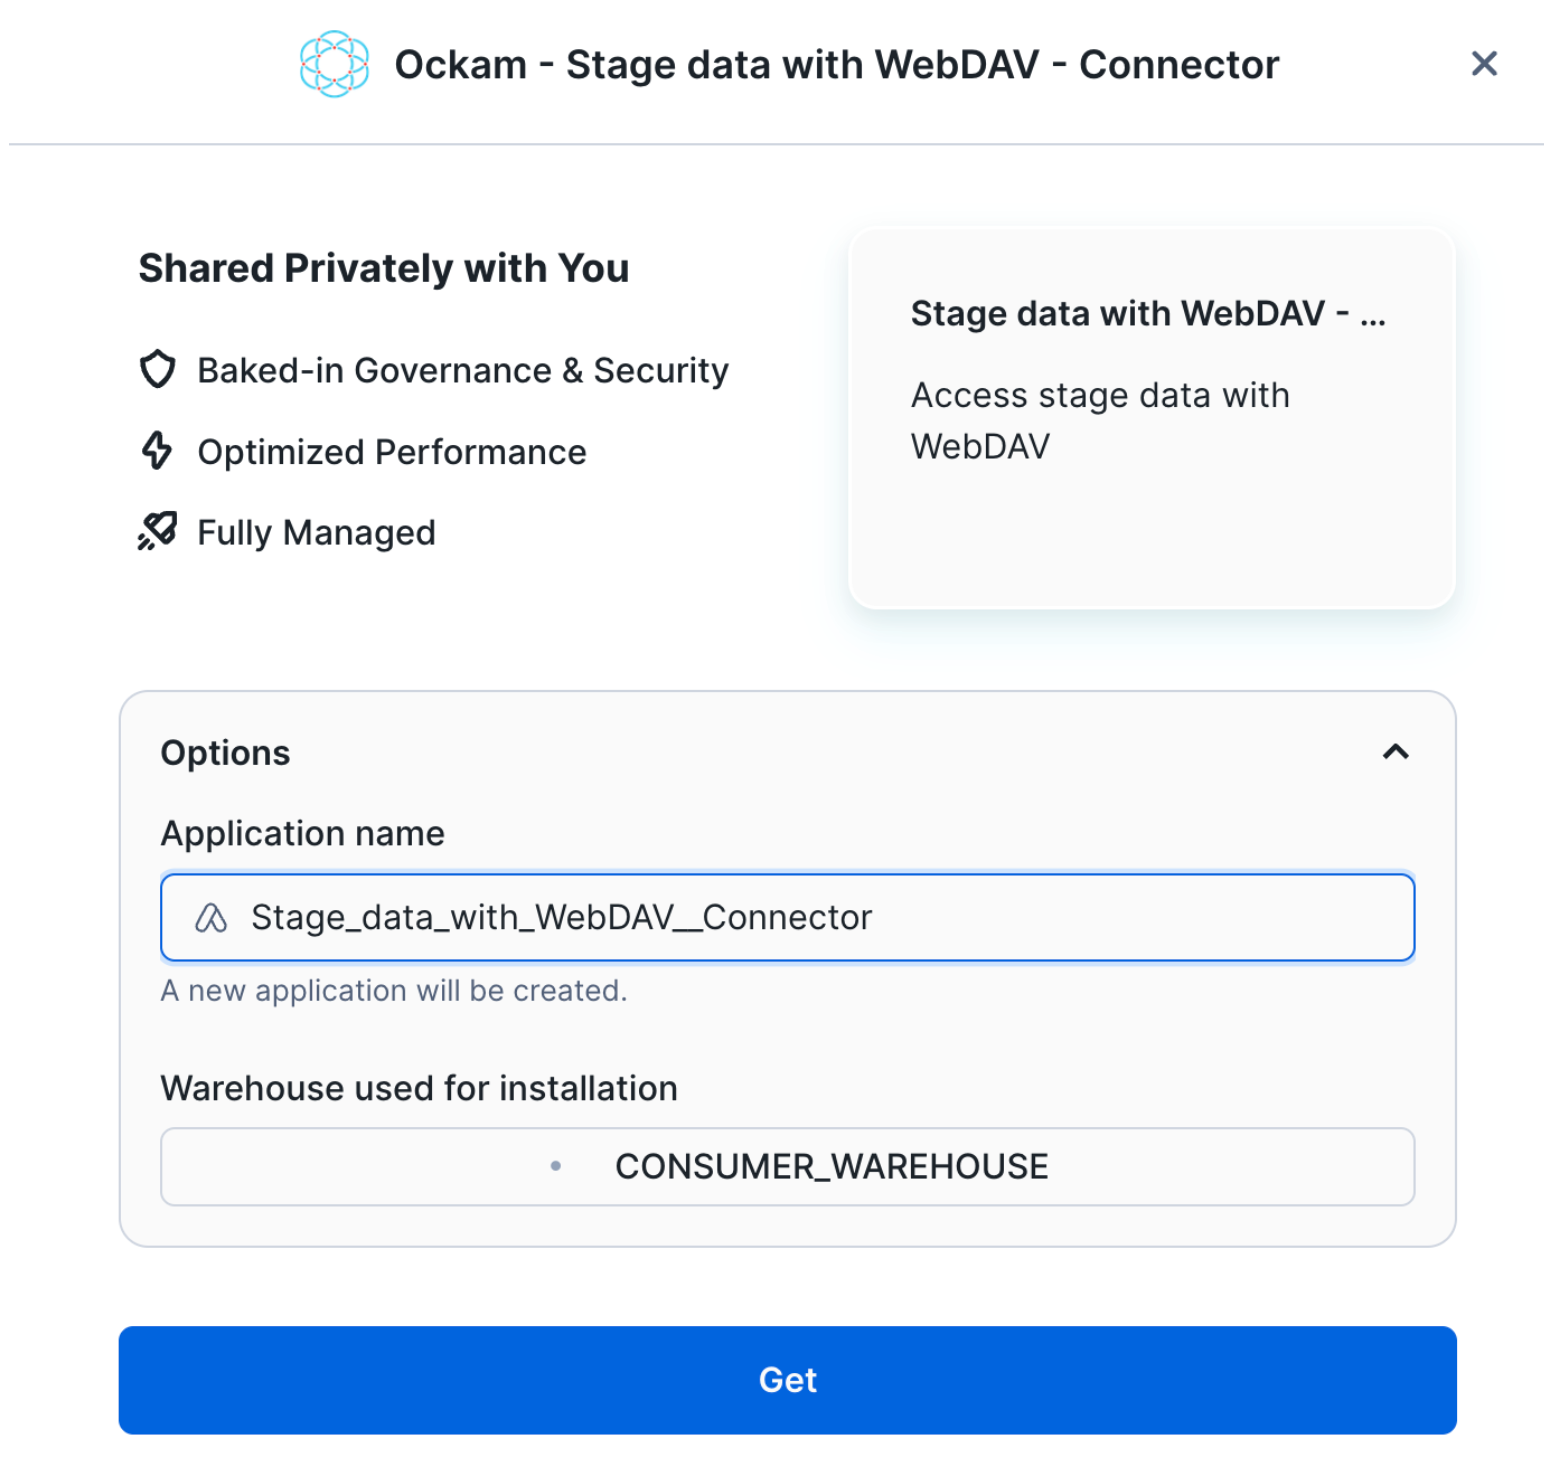Click the 'Shared Privately with You' heading

point(384,268)
